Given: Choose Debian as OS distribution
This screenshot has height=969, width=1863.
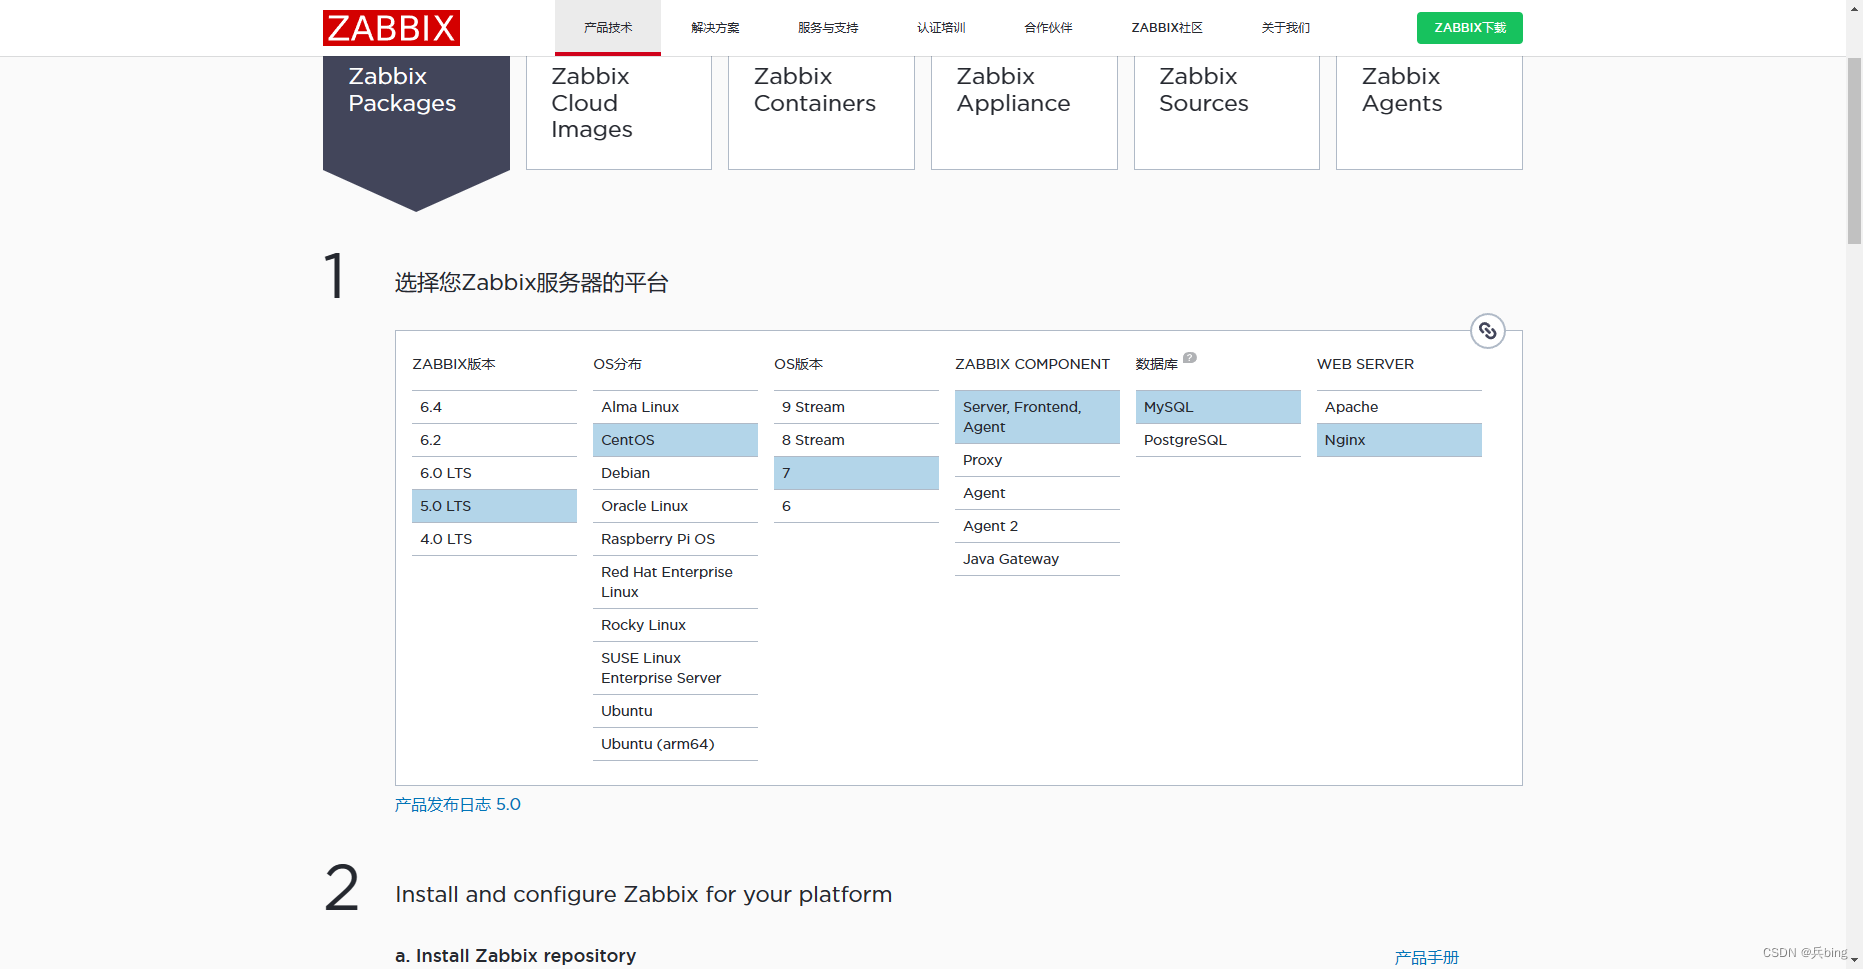Looking at the screenshot, I should click(x=675, y=473).
